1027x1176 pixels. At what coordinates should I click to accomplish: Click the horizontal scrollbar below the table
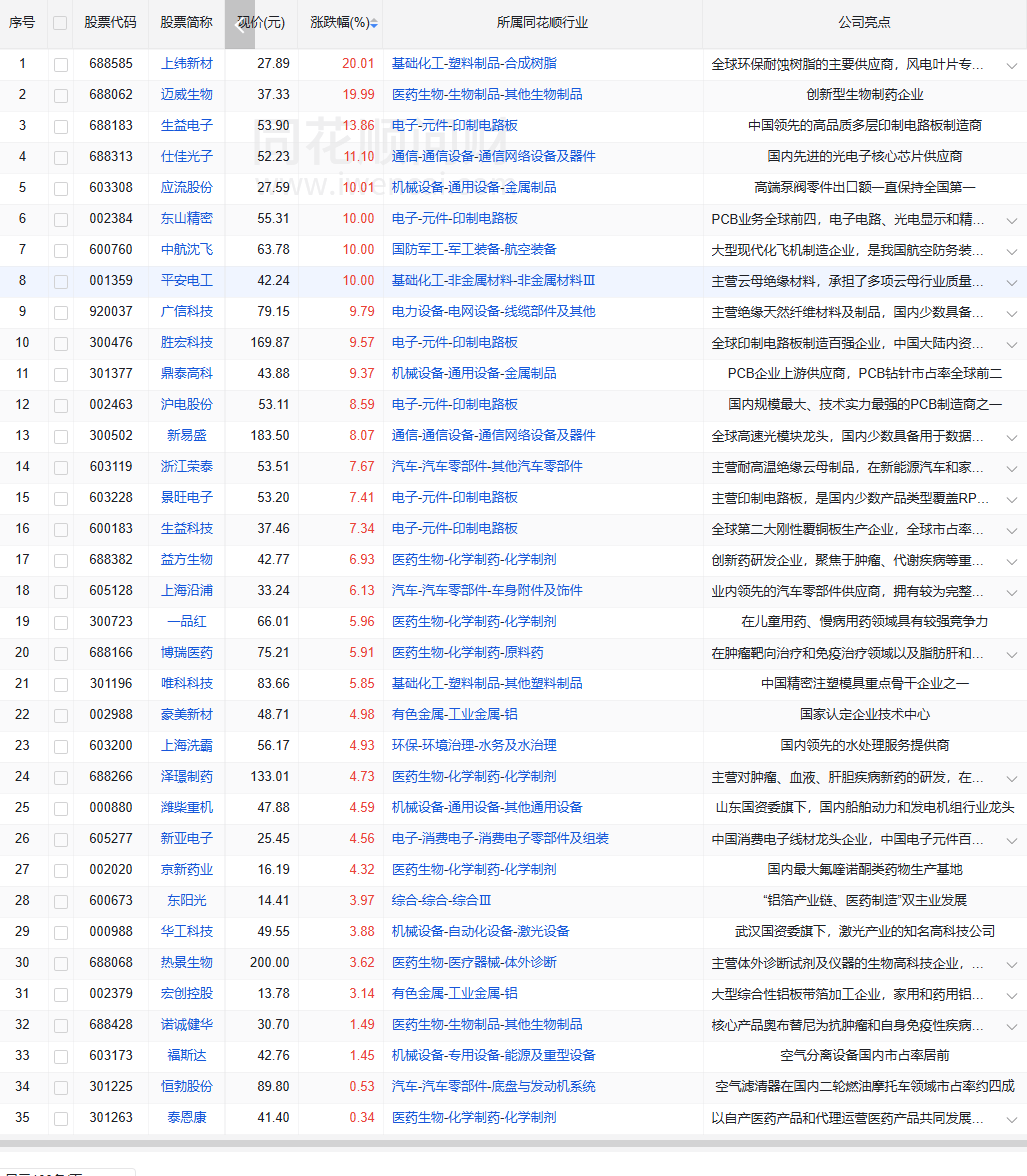pos(513,1144)
